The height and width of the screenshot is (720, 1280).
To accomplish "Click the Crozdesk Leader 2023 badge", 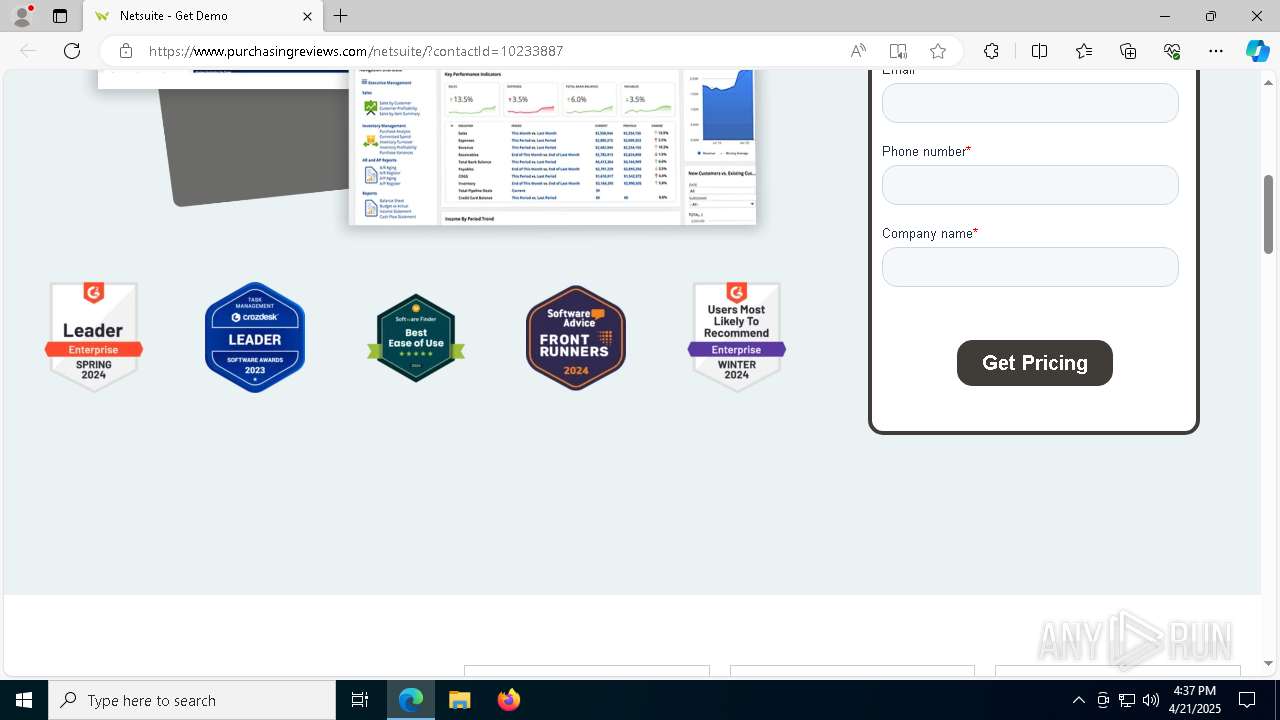I will [x=255, y=337].
